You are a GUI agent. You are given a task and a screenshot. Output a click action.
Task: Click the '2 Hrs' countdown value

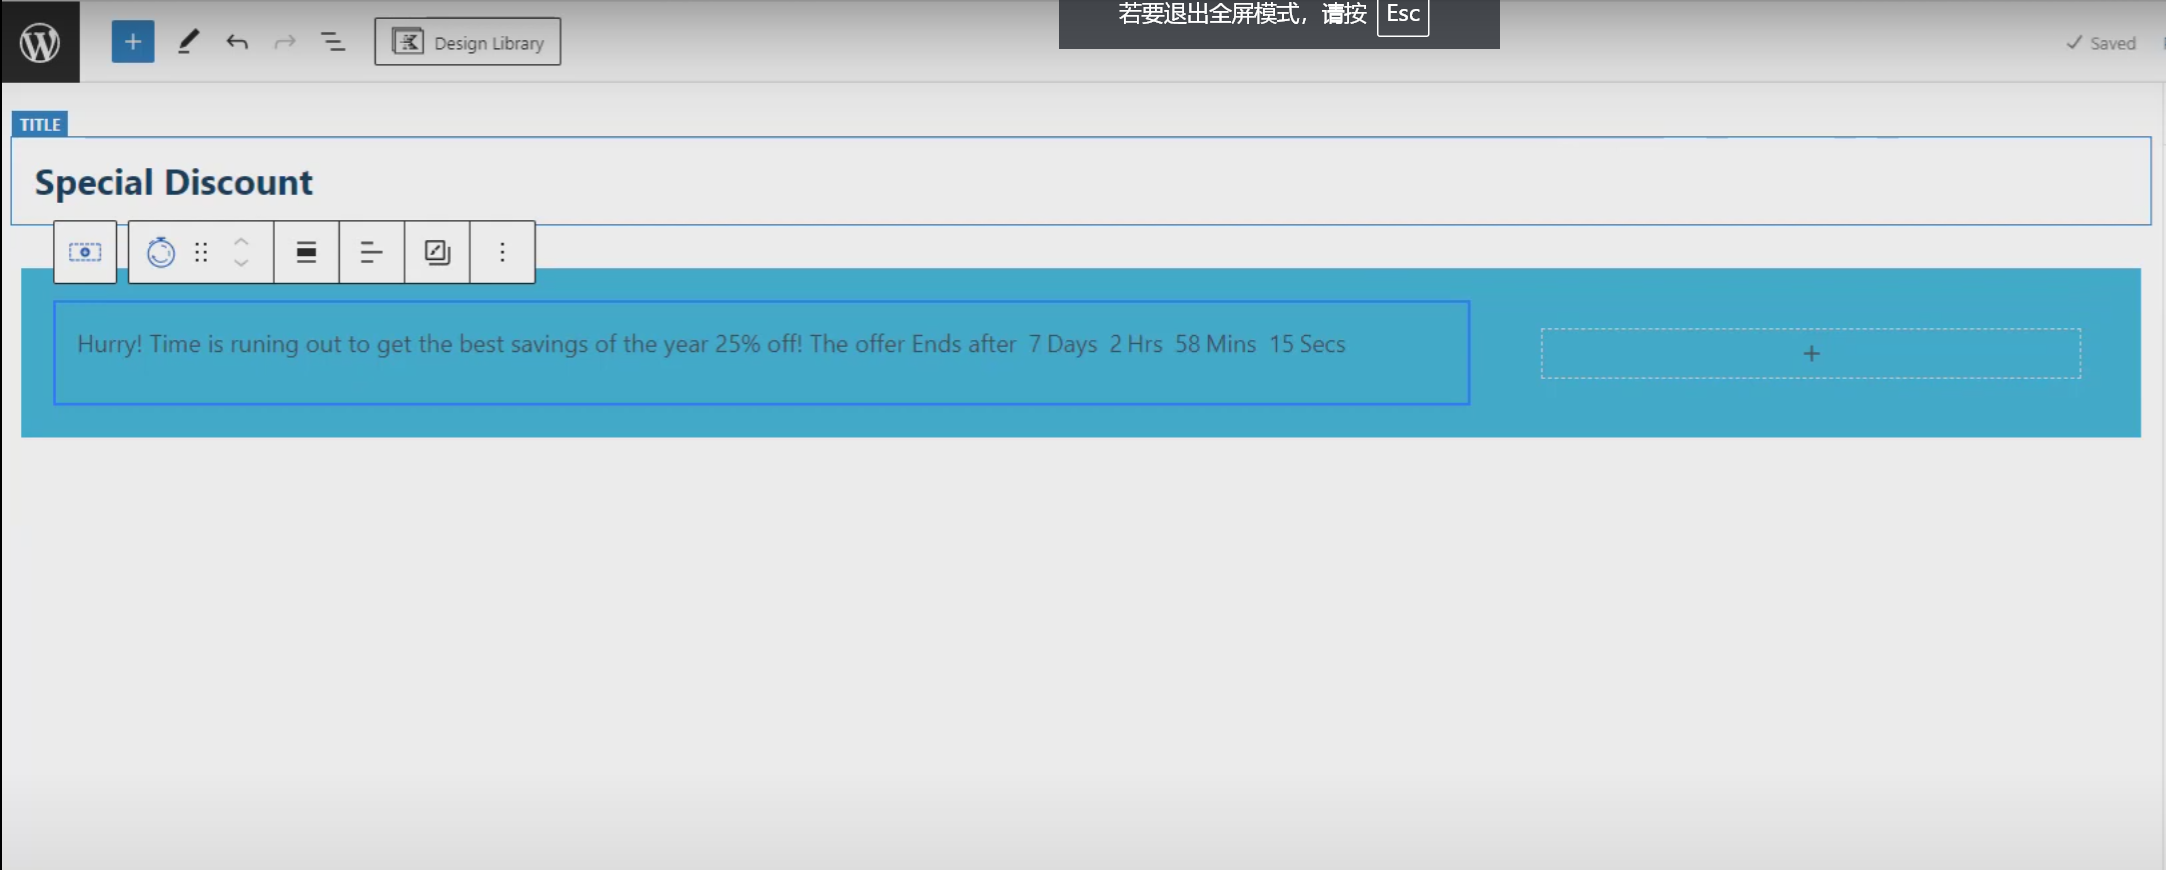(x=1136, y=344)
